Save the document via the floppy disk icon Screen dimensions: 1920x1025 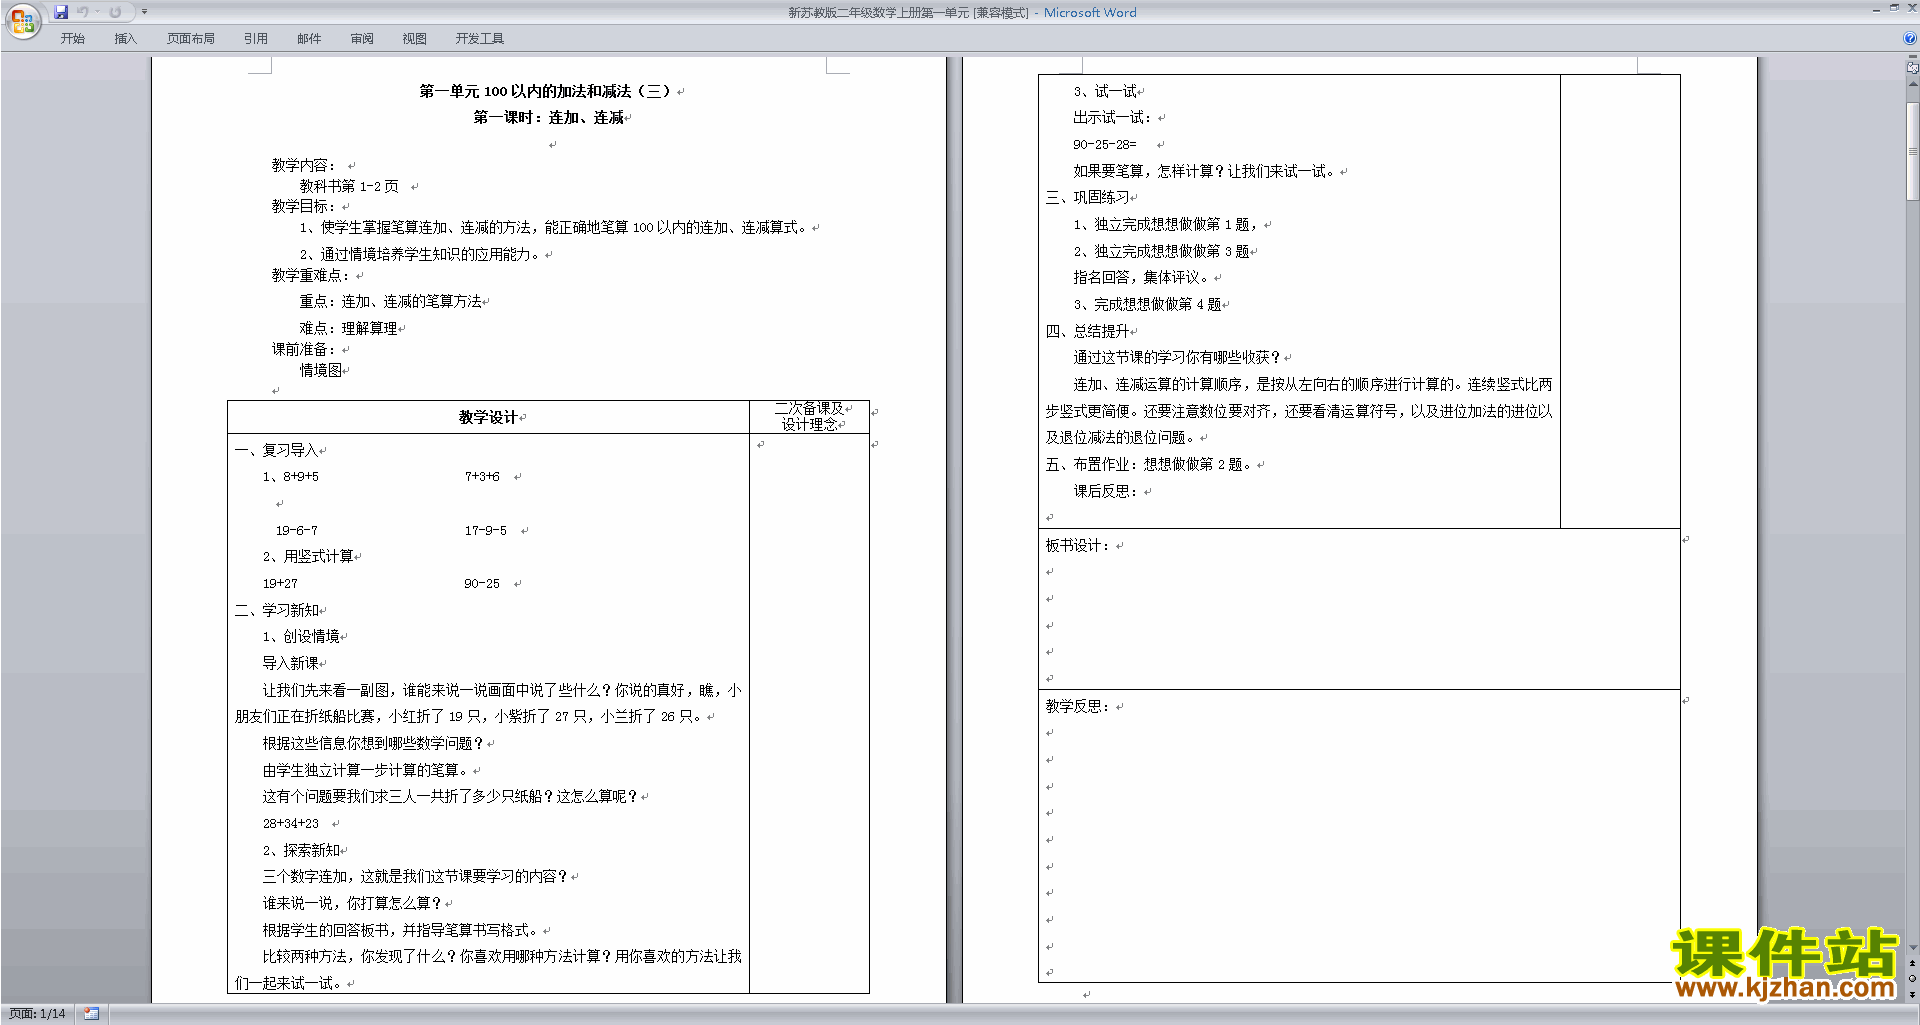click(61, 12)
